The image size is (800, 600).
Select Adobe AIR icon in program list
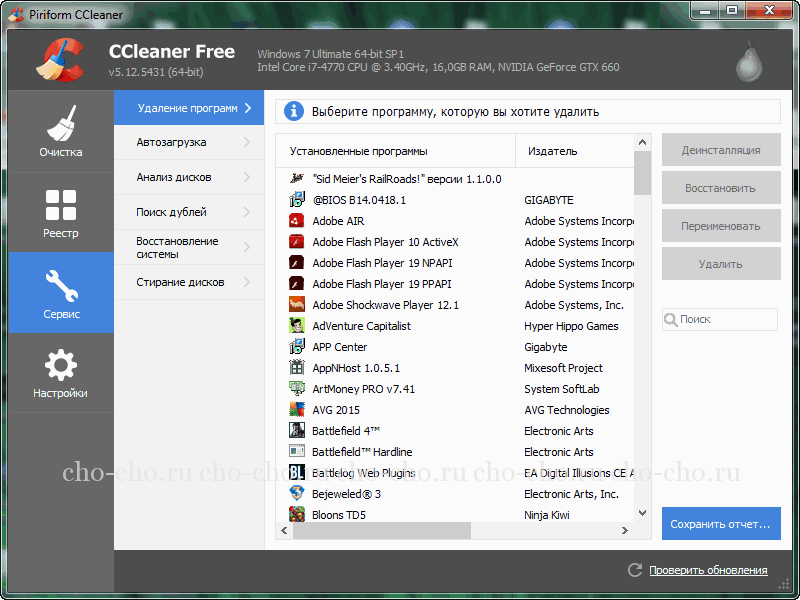(x=296, y=221)
